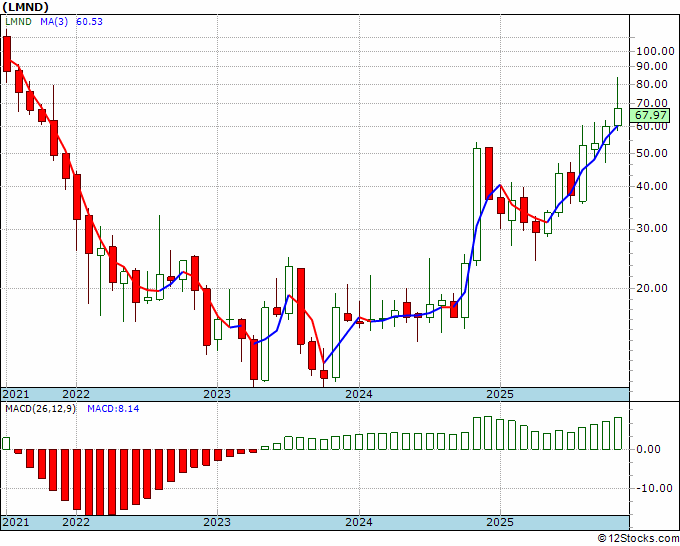Click the 60.00 price axis label

click(652, 127)
